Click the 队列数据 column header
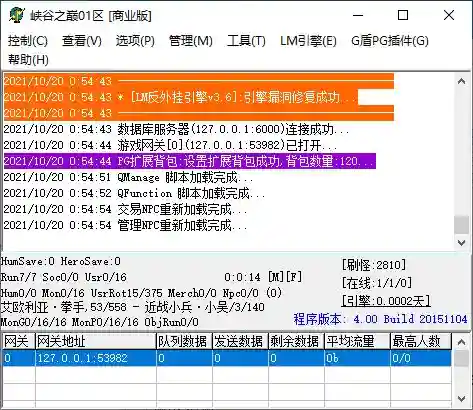The image size is (473, 410). click(x=184, y=341)
